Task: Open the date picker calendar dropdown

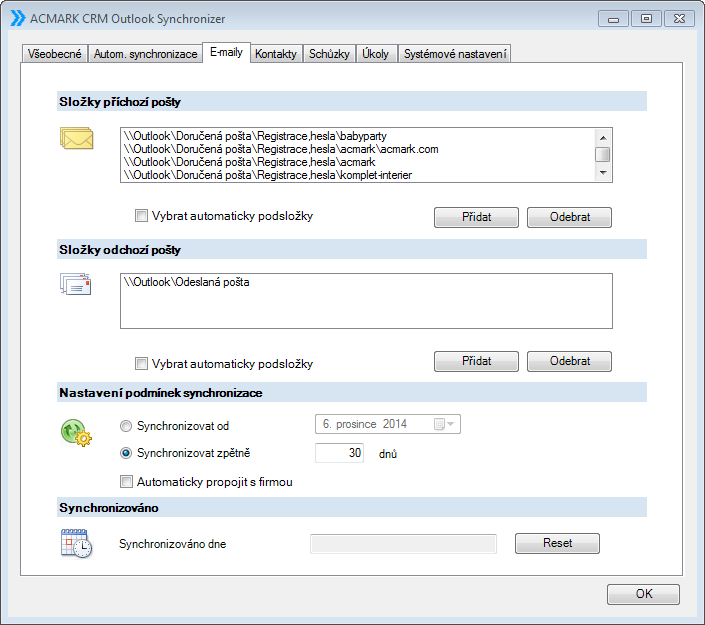Action: click(444, 424)
